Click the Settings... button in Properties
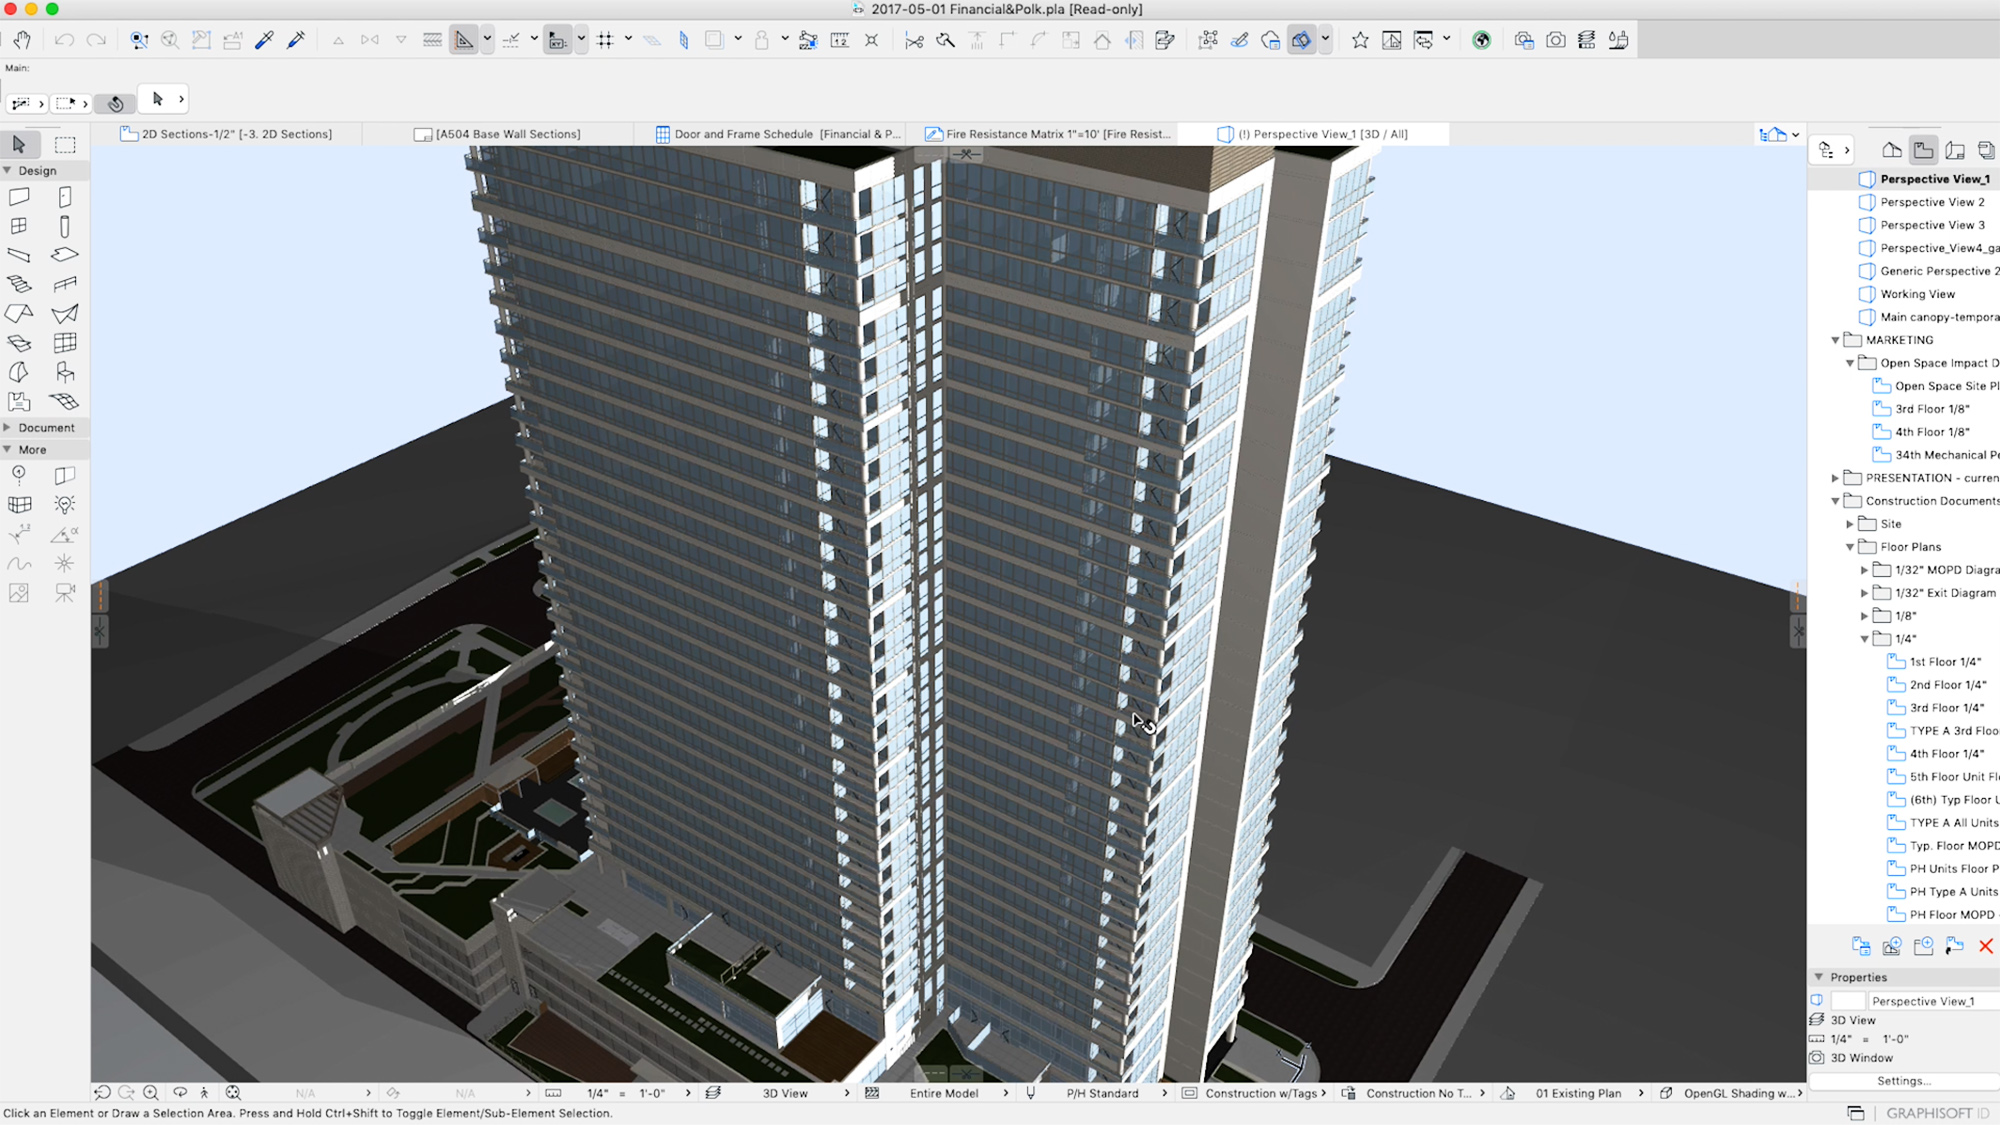The image size is (2000, 1125). tap(1903, 1081)
